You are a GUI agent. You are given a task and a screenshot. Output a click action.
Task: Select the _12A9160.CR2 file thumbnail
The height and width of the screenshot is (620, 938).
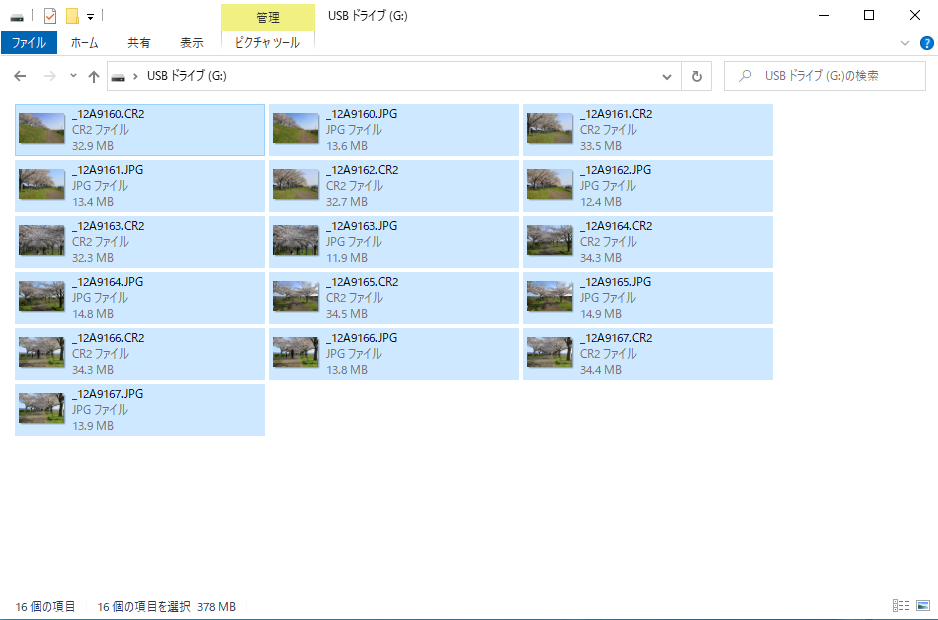click(42, 129)
